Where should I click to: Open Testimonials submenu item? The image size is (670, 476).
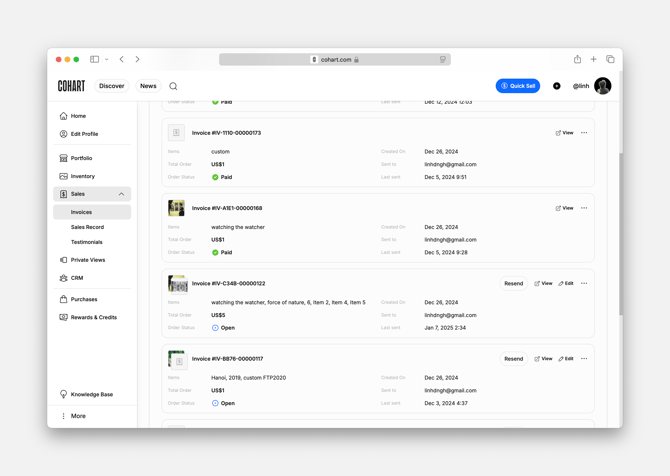click(87, 242)
